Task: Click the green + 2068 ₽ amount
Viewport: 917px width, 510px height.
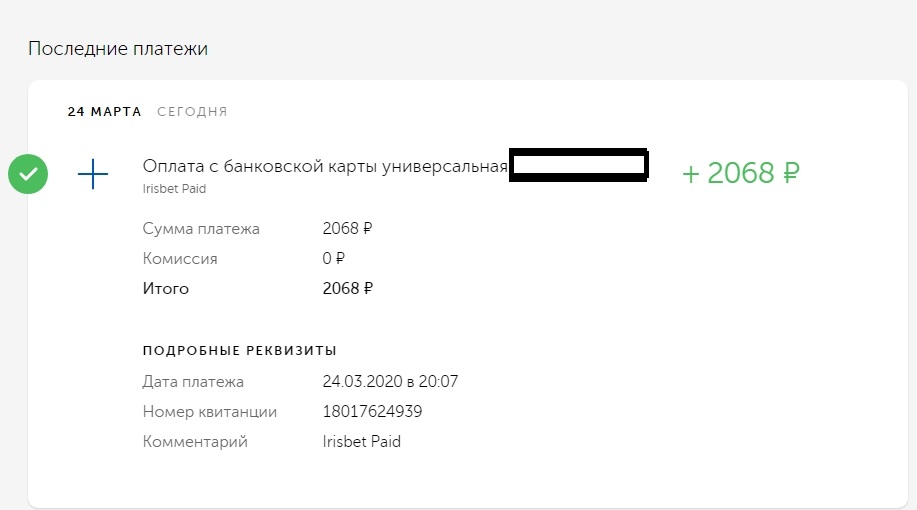Action: tap(741, 173)
